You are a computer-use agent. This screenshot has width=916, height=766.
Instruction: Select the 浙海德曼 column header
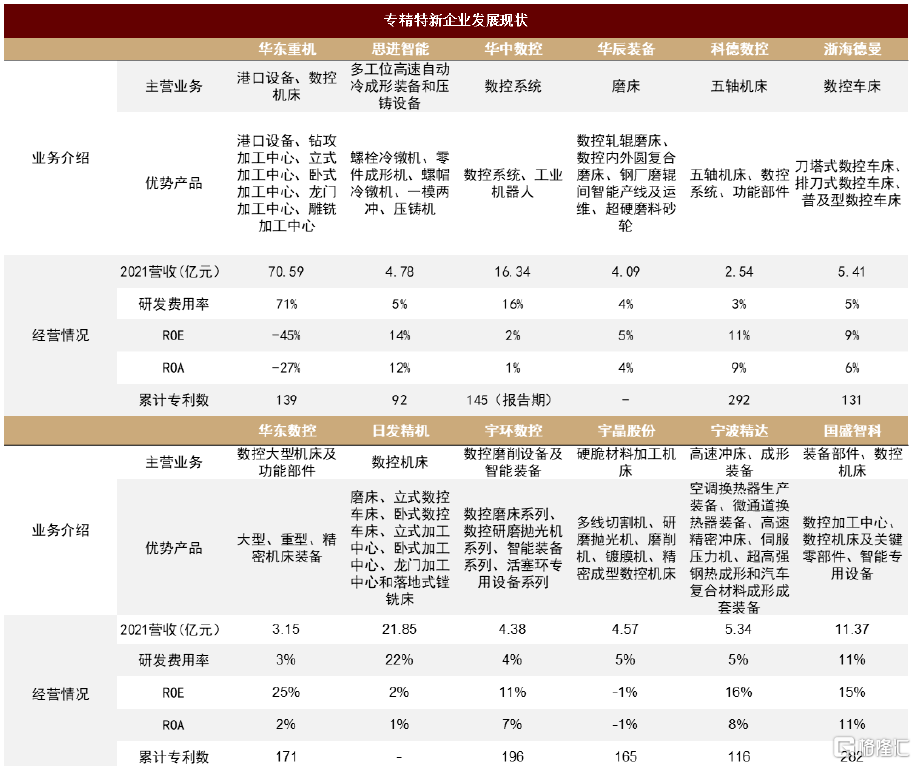coord(852,49)
